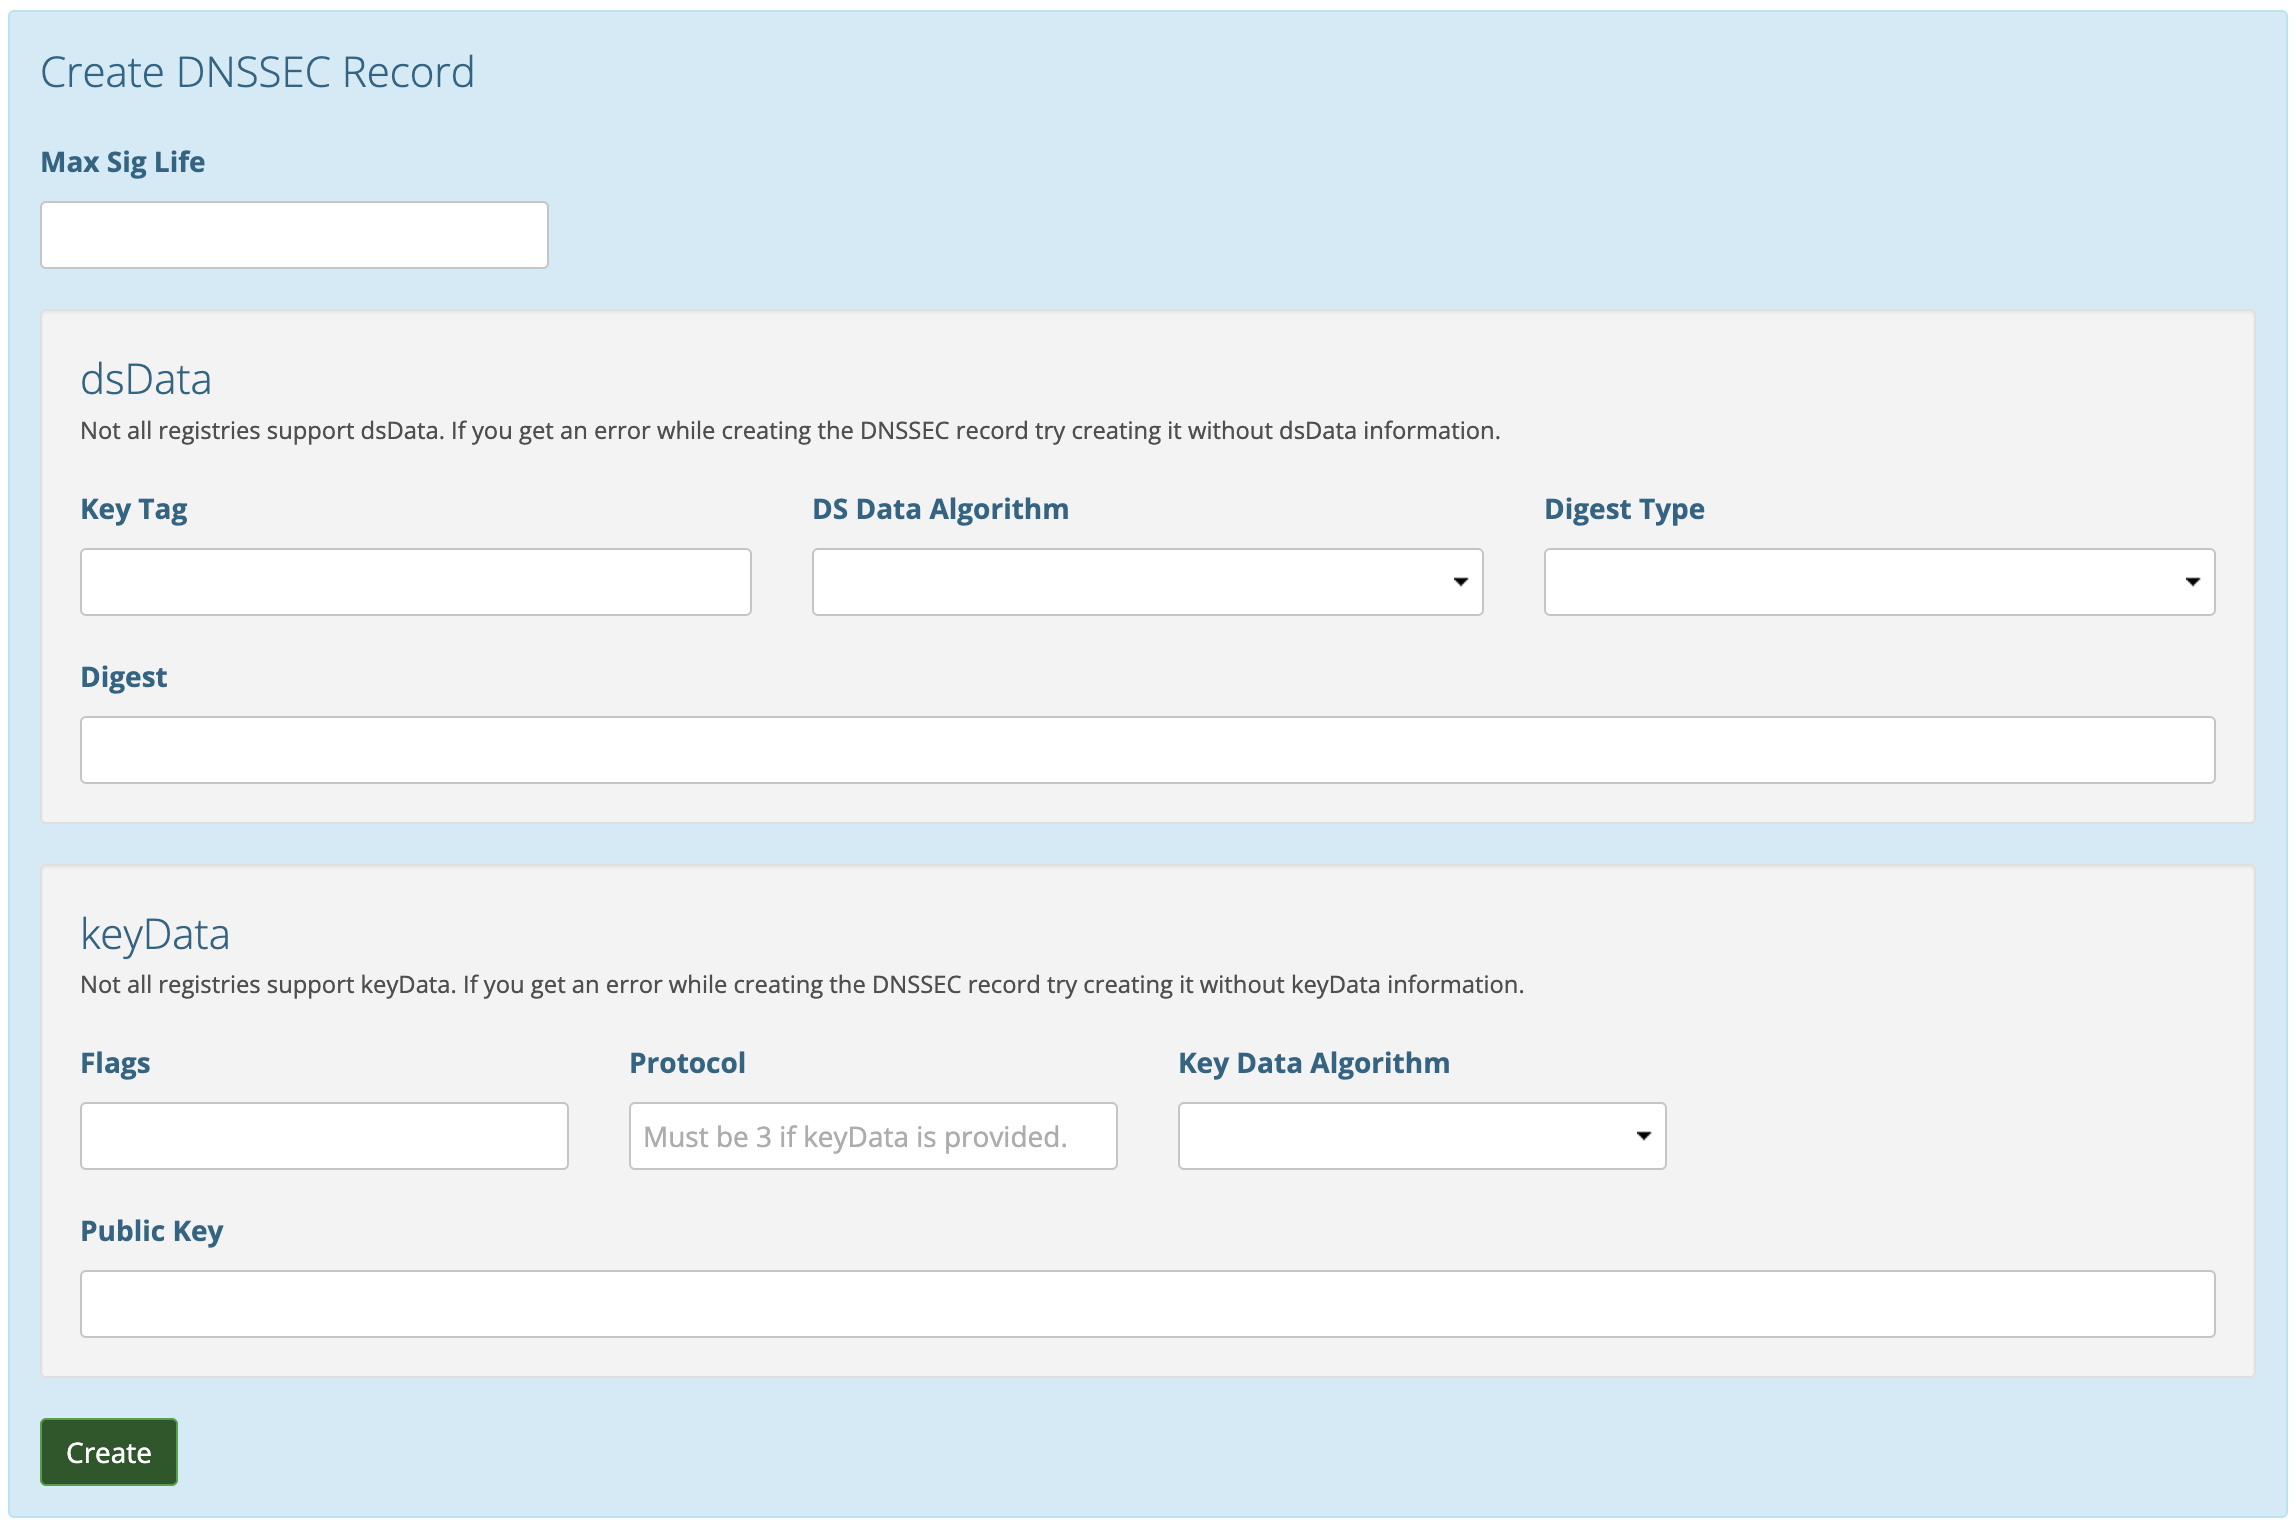Click the Digest text field
The image size is (2296, 1526).
[1147, 750]
